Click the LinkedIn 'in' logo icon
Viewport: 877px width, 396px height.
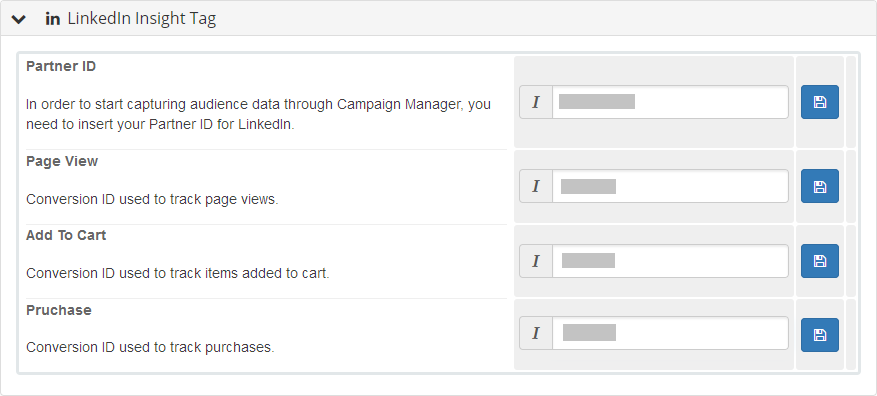53,19
